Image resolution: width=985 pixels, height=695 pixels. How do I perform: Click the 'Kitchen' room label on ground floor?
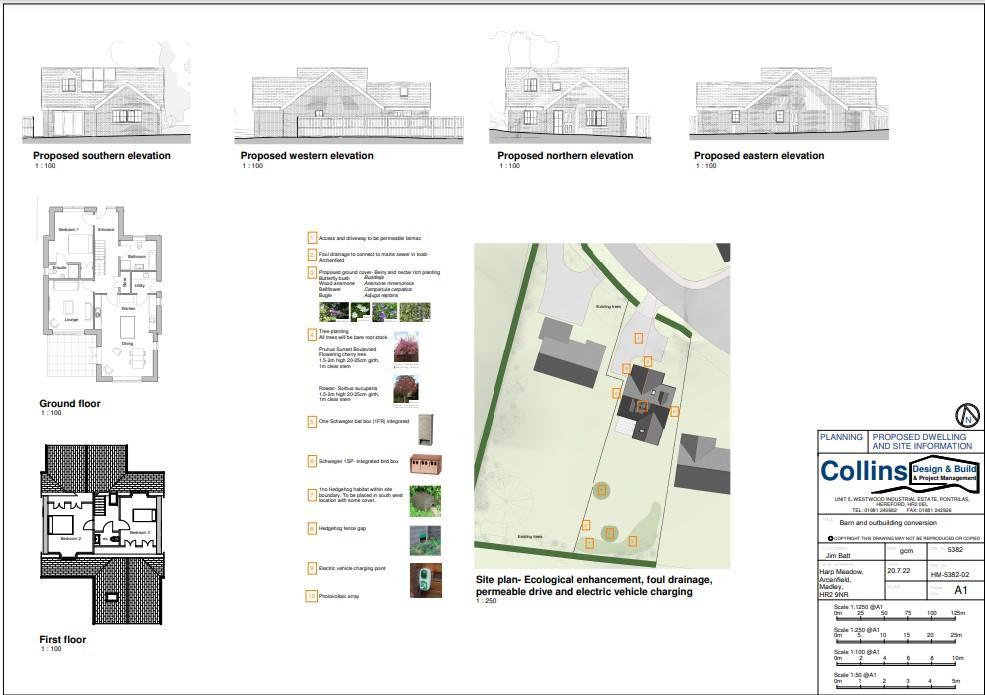[x=128, y=309]
